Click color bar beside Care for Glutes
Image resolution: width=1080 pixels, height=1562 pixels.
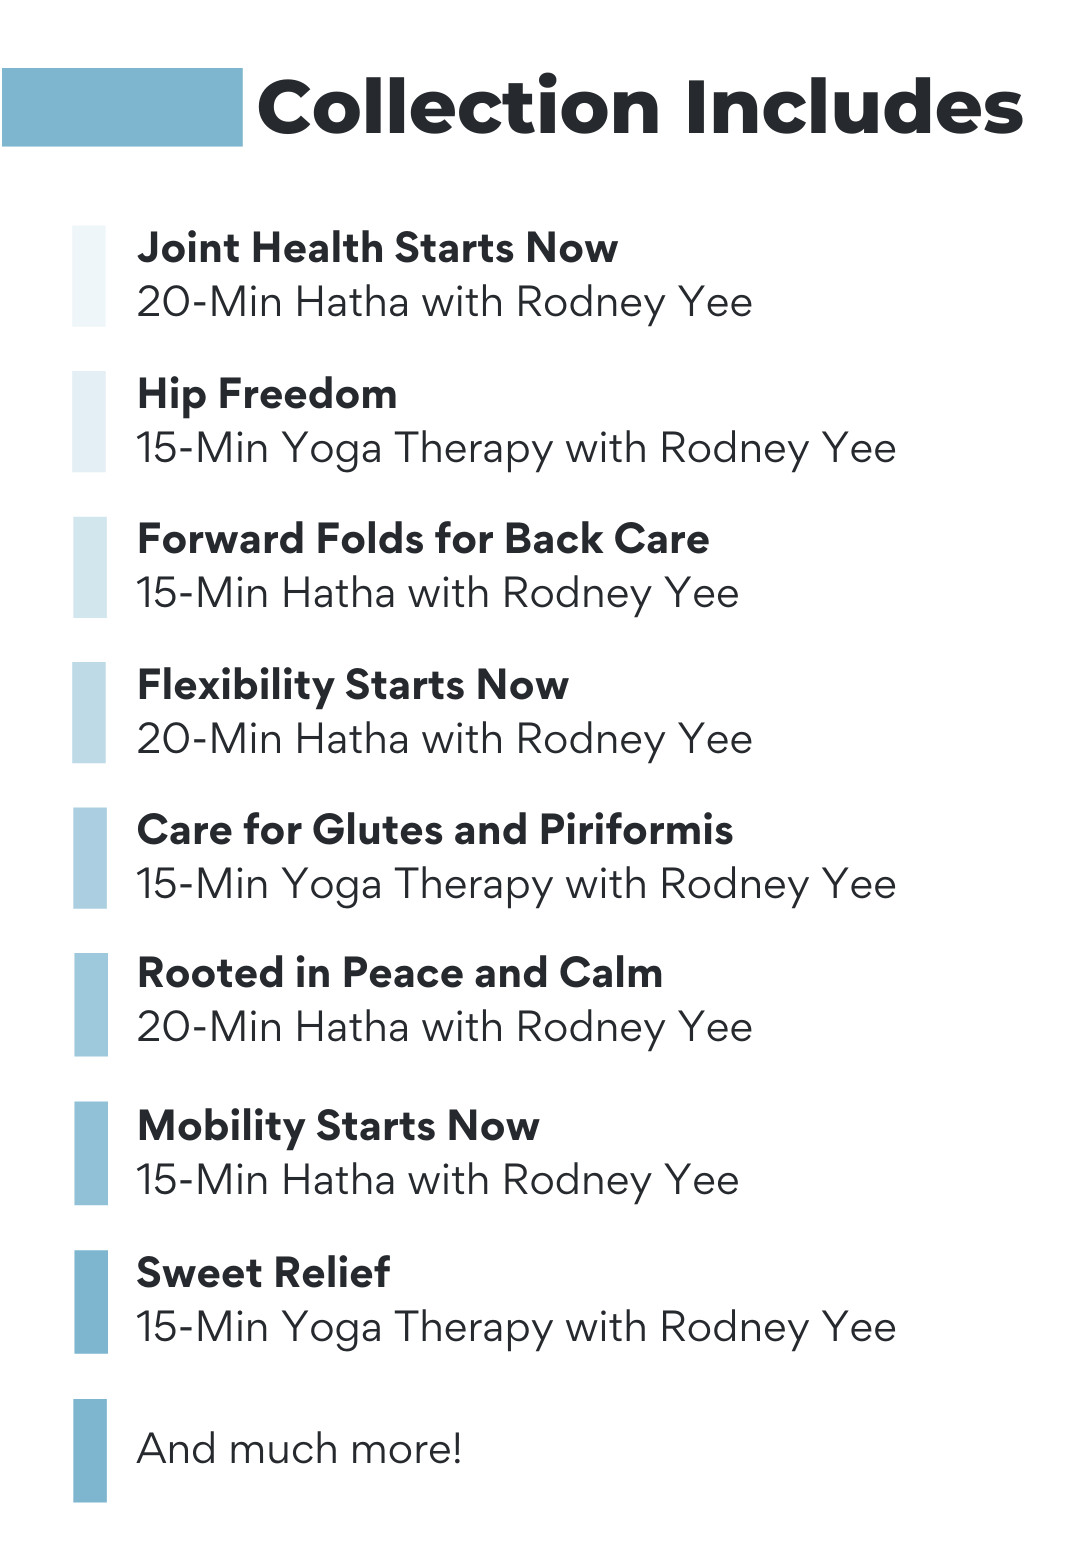point(90,858)
